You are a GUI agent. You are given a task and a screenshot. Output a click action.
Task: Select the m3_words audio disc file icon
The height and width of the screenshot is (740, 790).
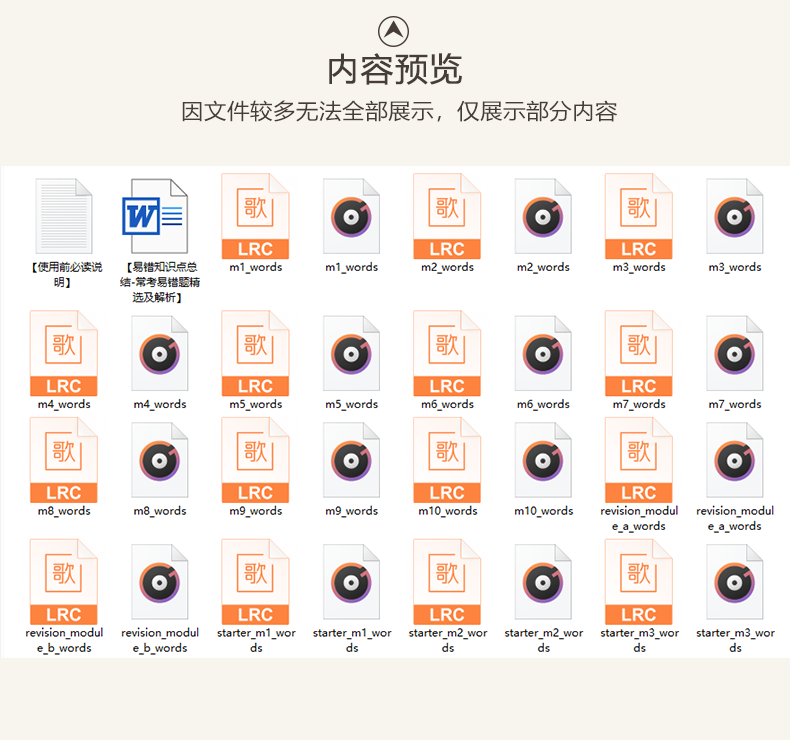735,216
